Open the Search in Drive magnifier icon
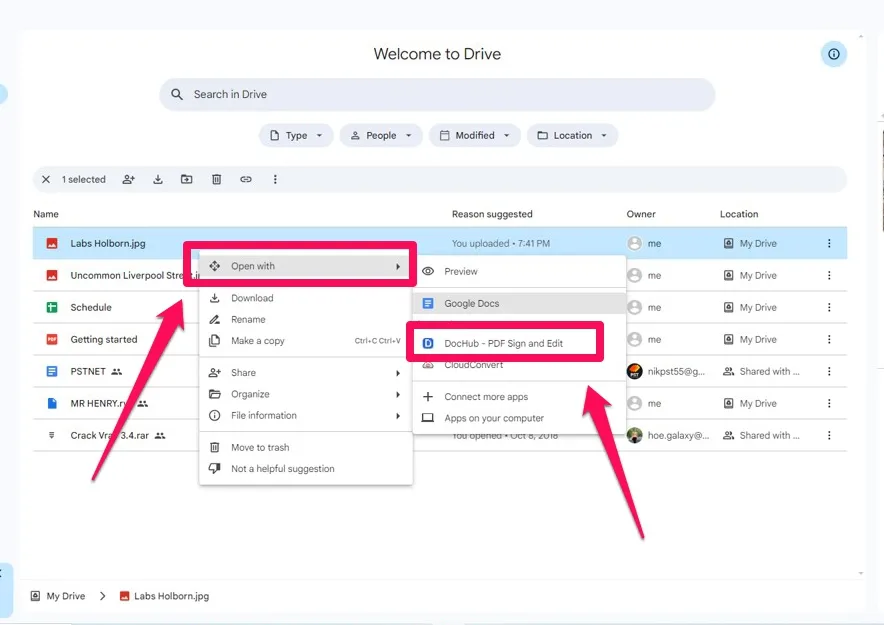Viewport: 884px width, 625px height. click(x=177, y=94)
